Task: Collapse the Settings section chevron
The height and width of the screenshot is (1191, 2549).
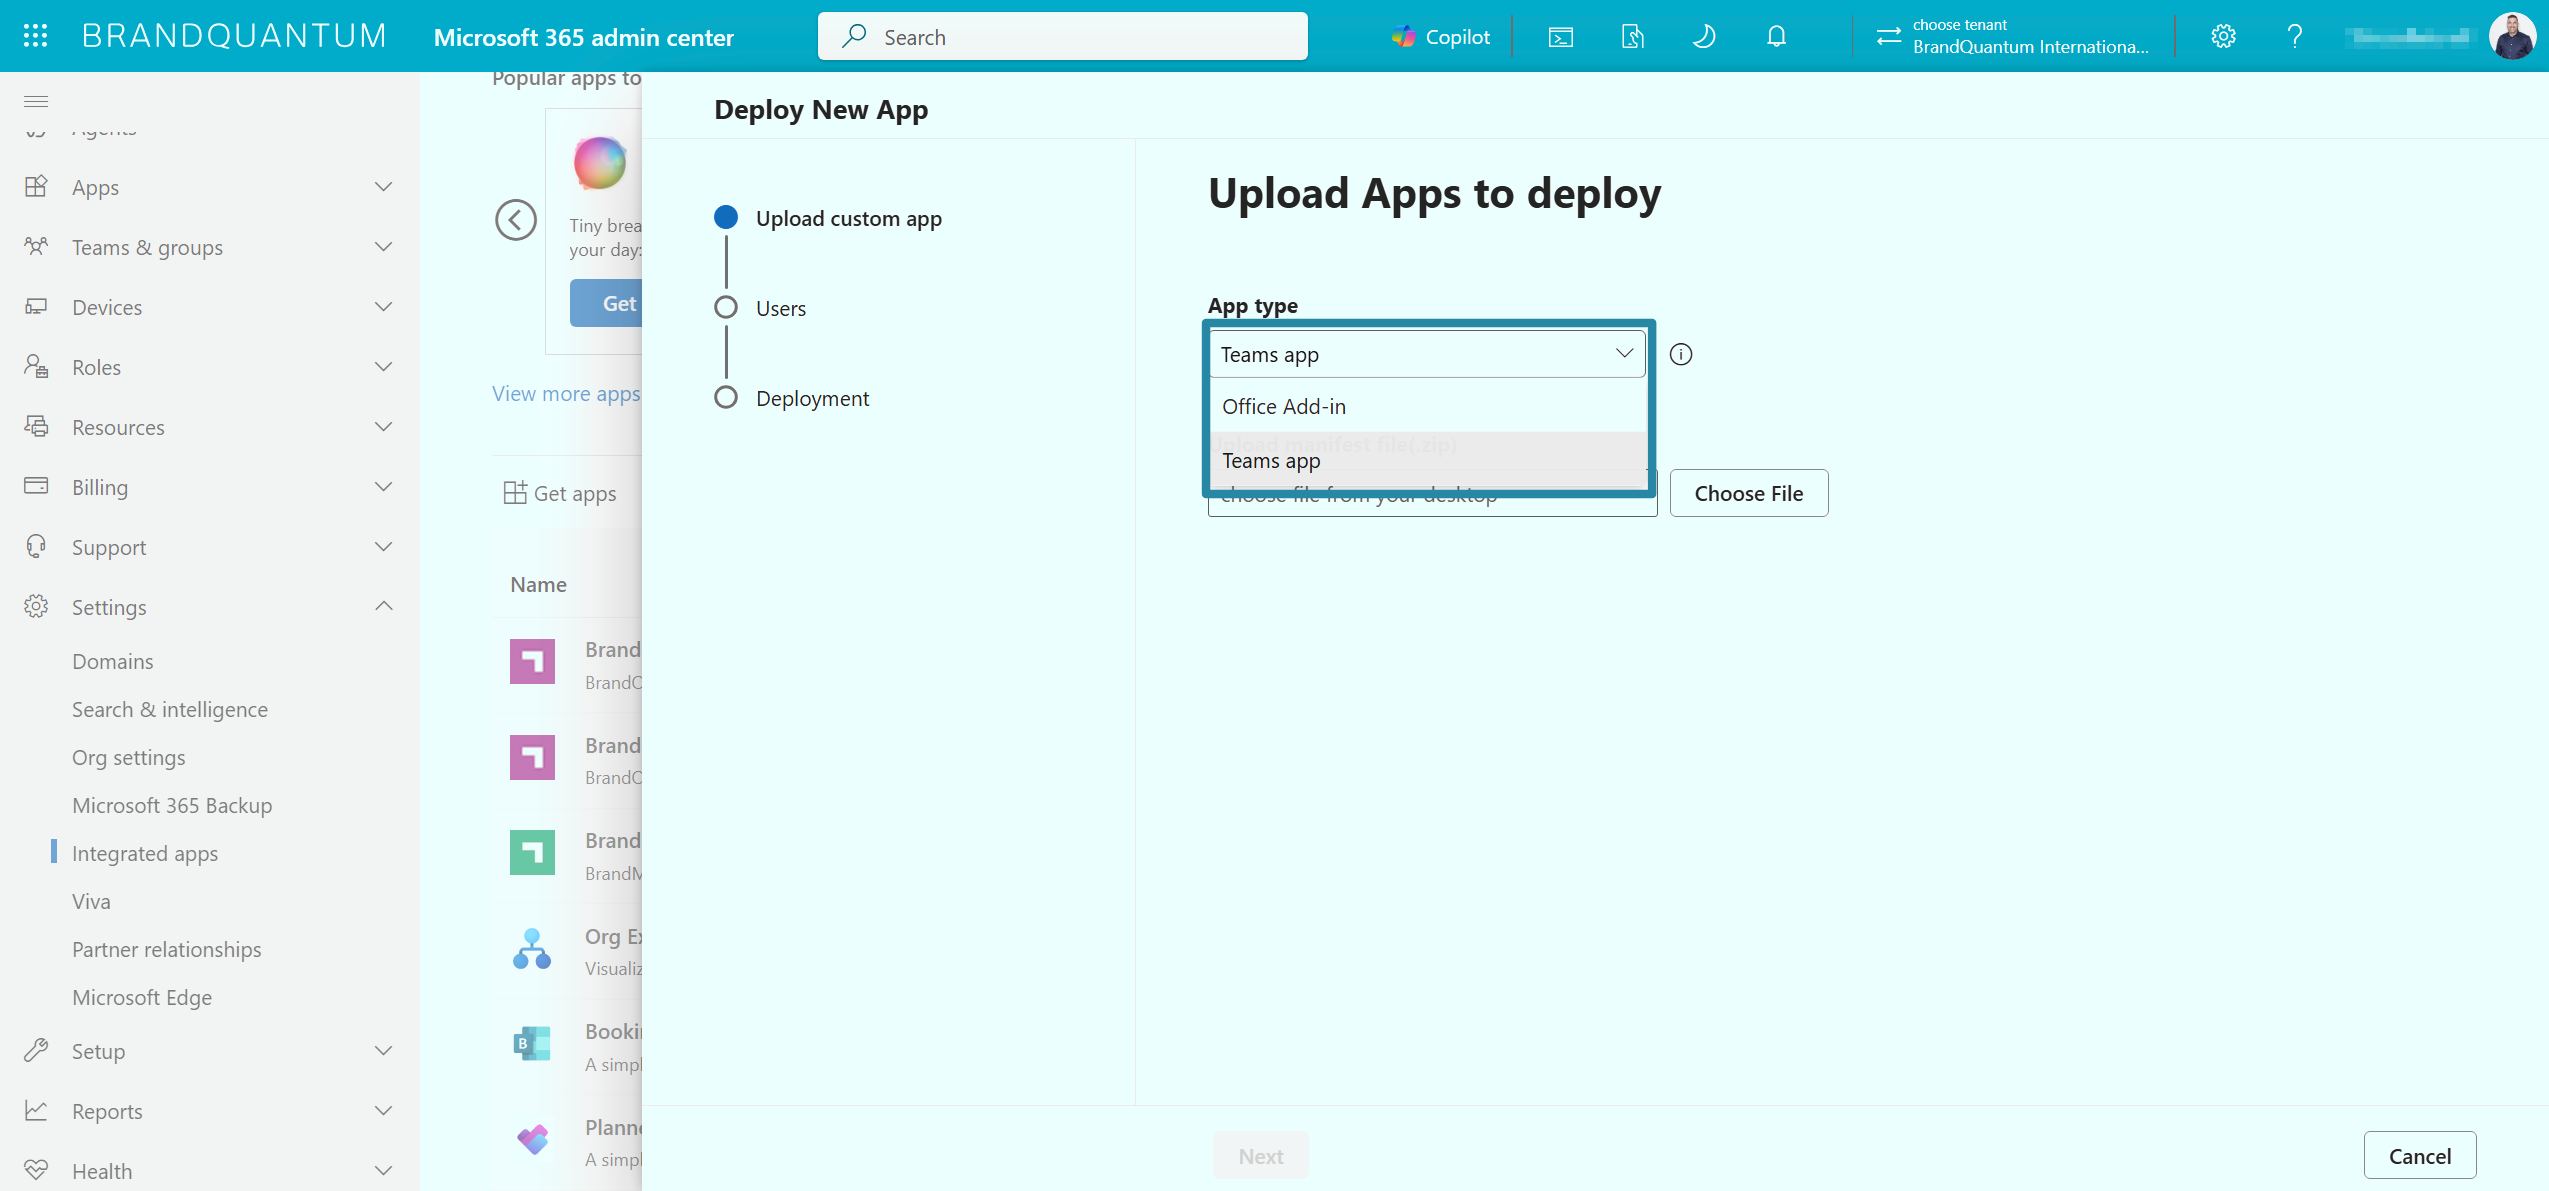Action: (x=383, y=606)
